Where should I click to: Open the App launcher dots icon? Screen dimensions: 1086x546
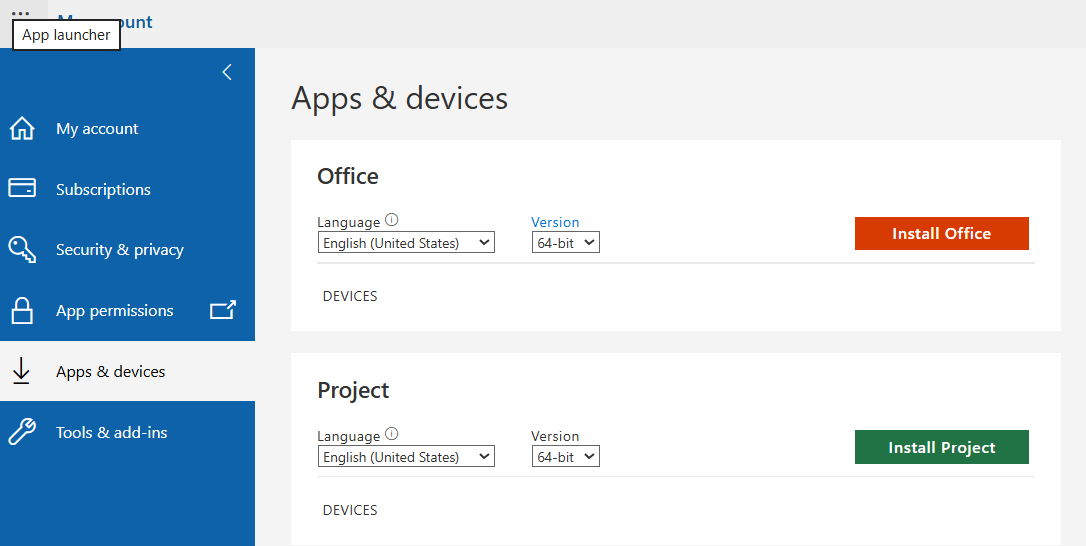21,13
